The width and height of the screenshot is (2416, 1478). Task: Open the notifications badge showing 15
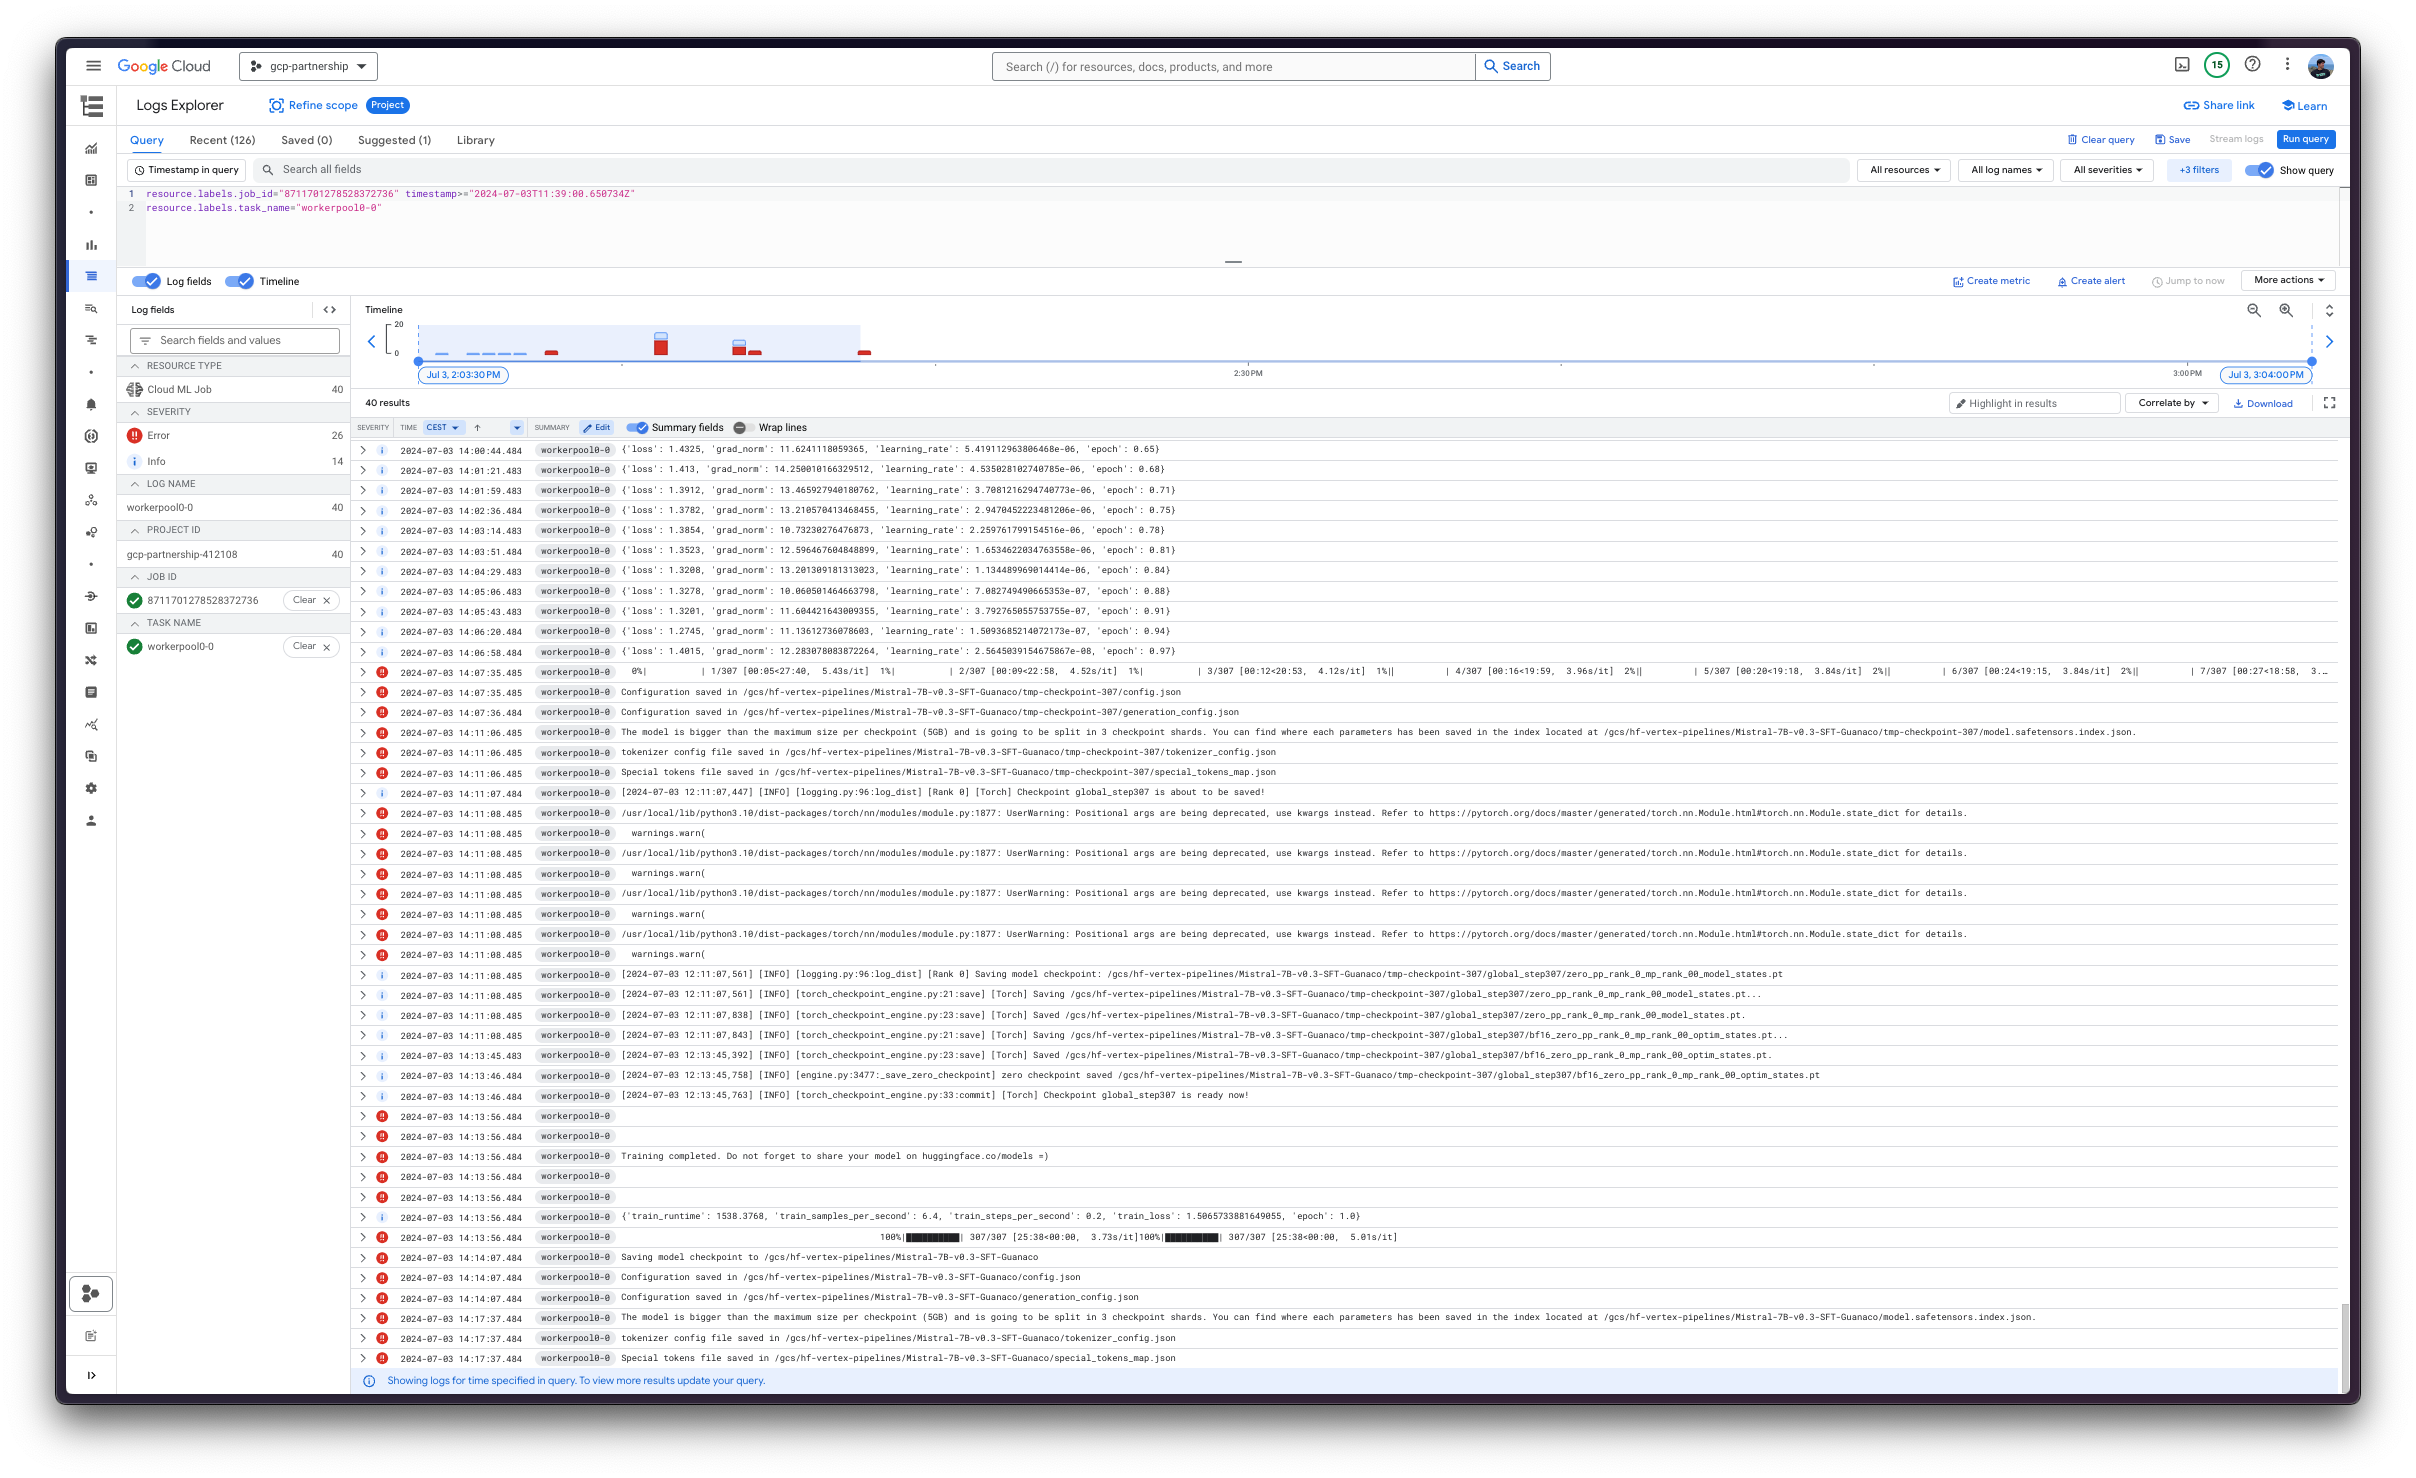tap(2217, 65)
